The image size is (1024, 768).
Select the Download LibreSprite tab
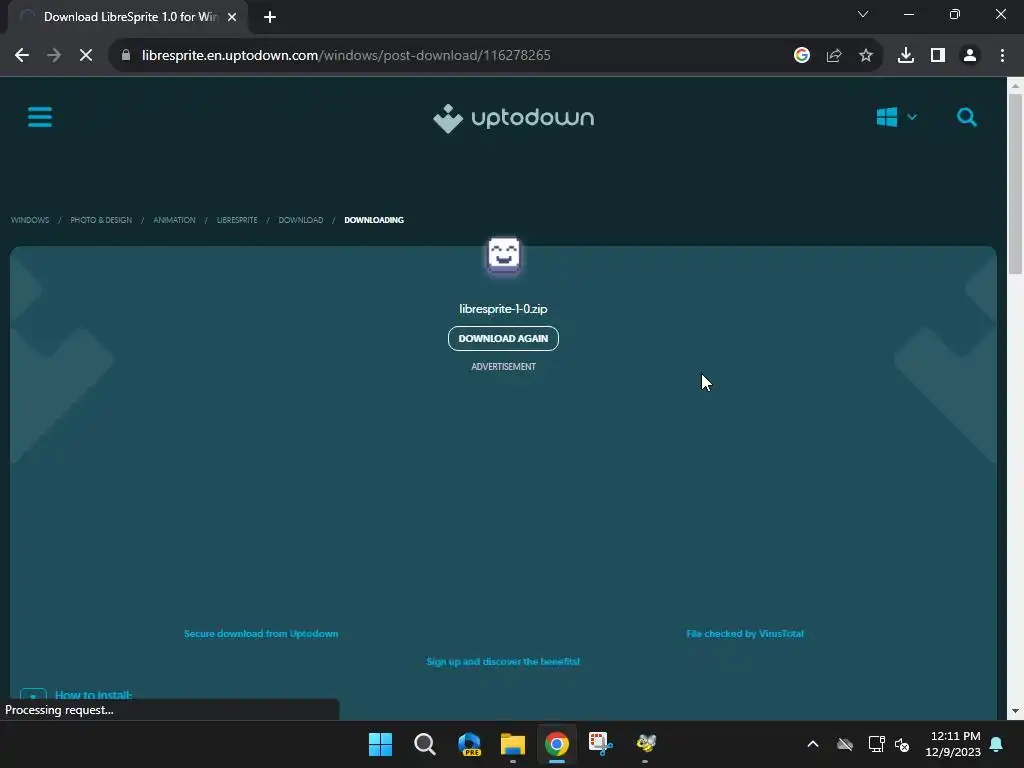[x=127, y=17]
